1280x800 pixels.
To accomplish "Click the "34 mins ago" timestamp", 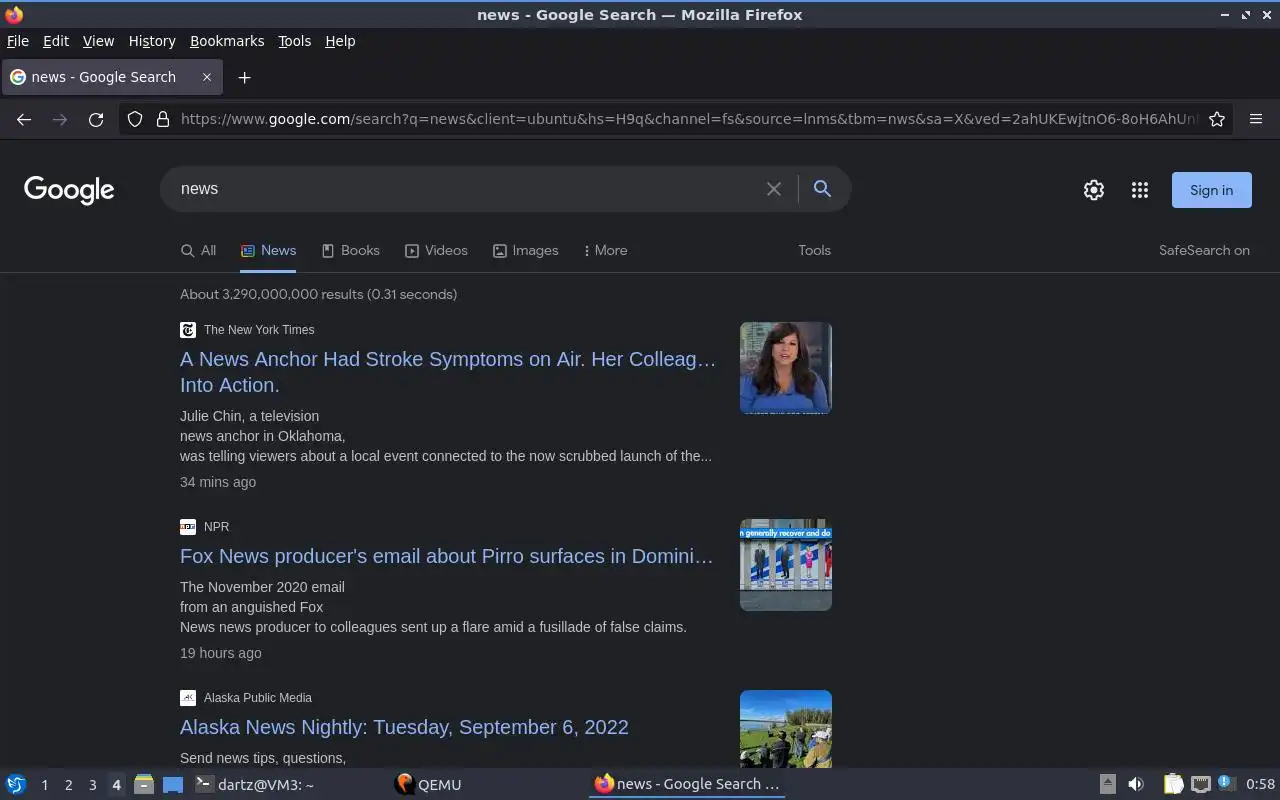I will pyautogui.click(x=218, y=482).
